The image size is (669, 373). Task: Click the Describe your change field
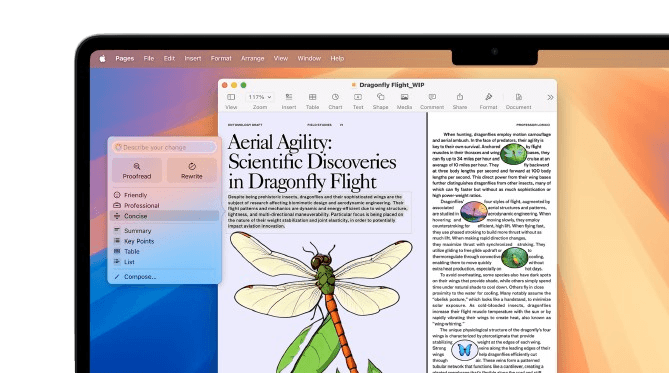(164, 147)
